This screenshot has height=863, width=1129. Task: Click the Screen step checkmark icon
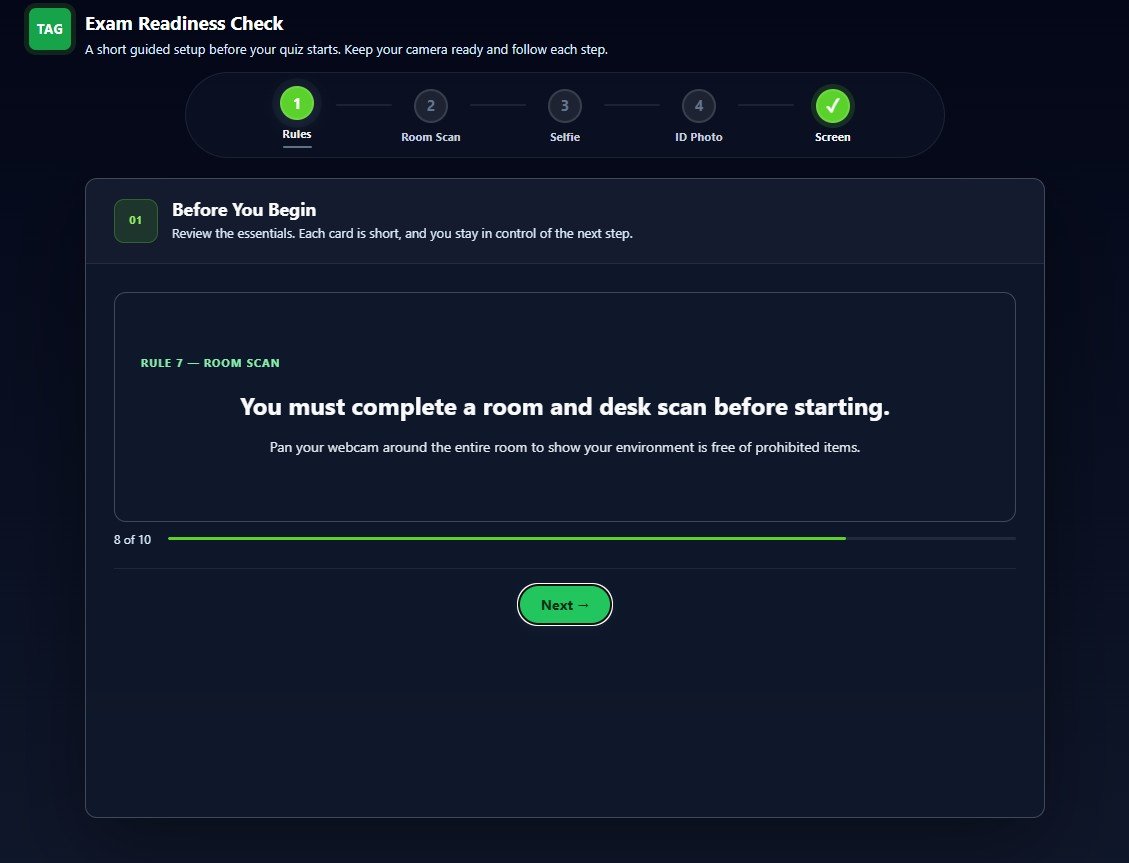pyautogui.click(x=832, y=106)
